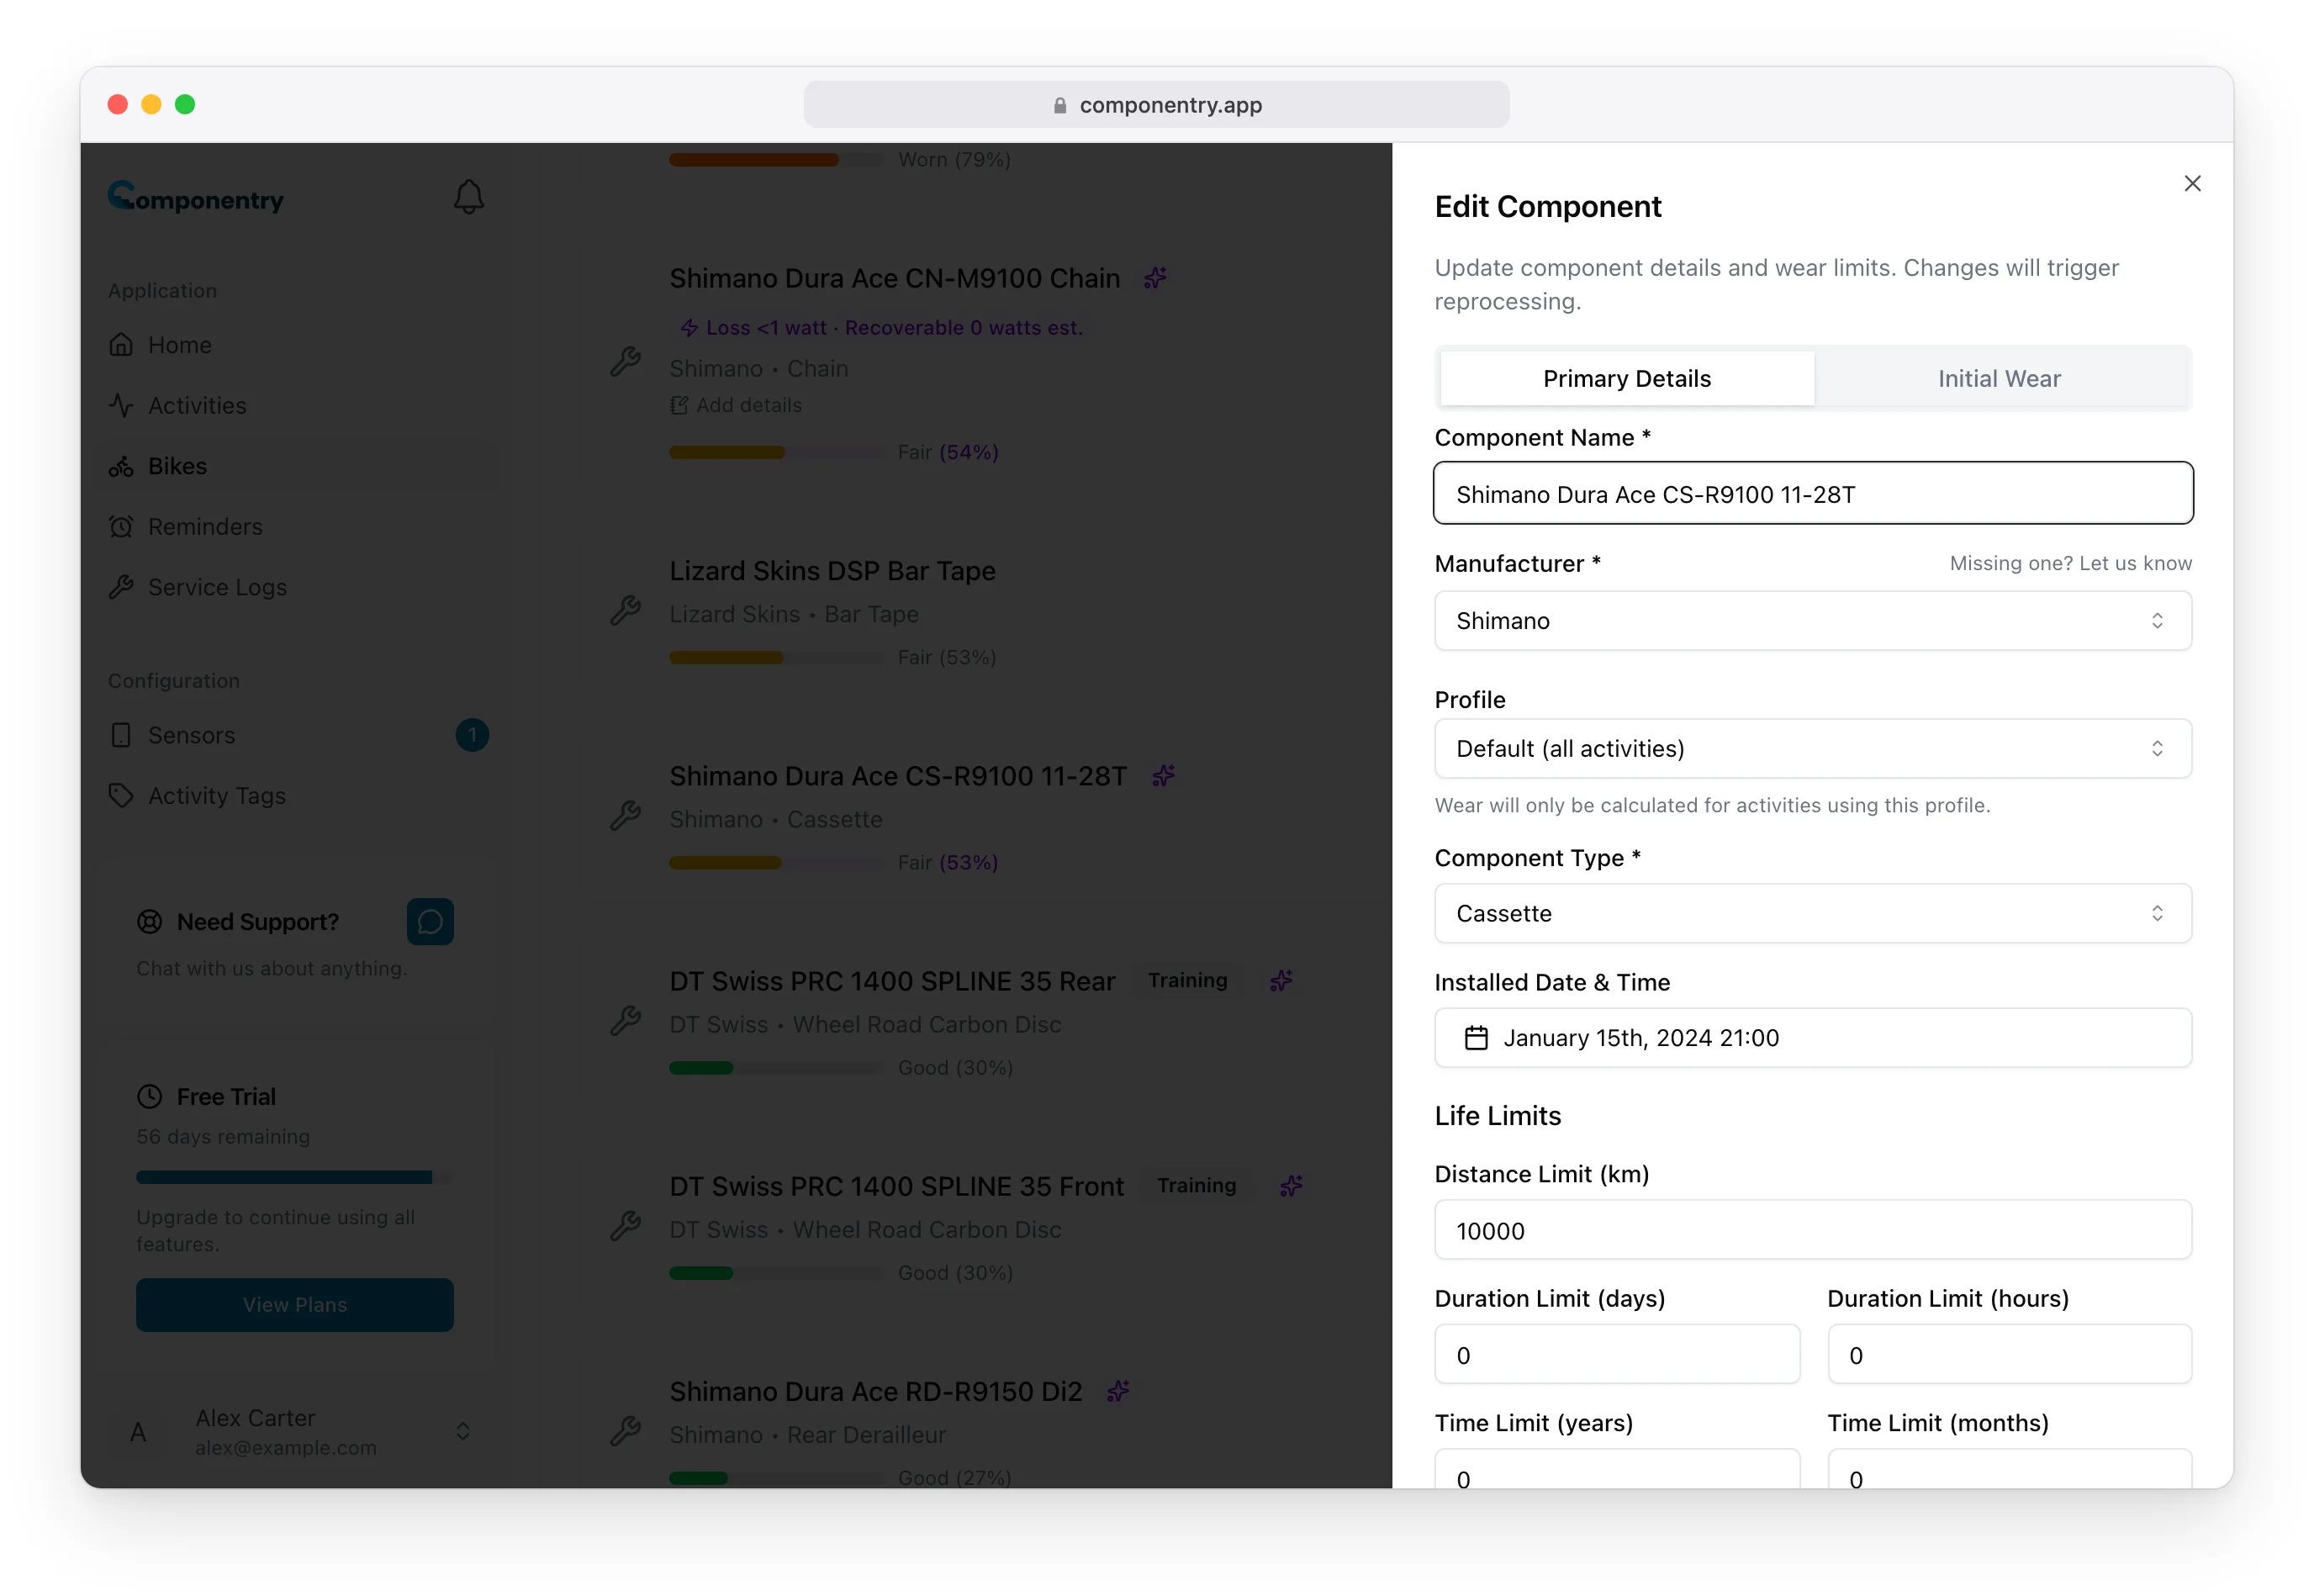Click wrench icon for PRC 1400 Rear wheel
Image resolution: width=2314 pixels, height=1596 pixels.
click(x=626, y=1021)
